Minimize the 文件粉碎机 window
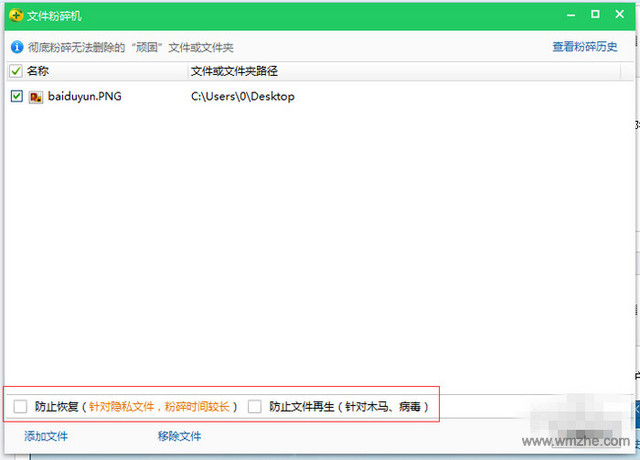This screenshot has height=460, width=640. tap(571, 15)
